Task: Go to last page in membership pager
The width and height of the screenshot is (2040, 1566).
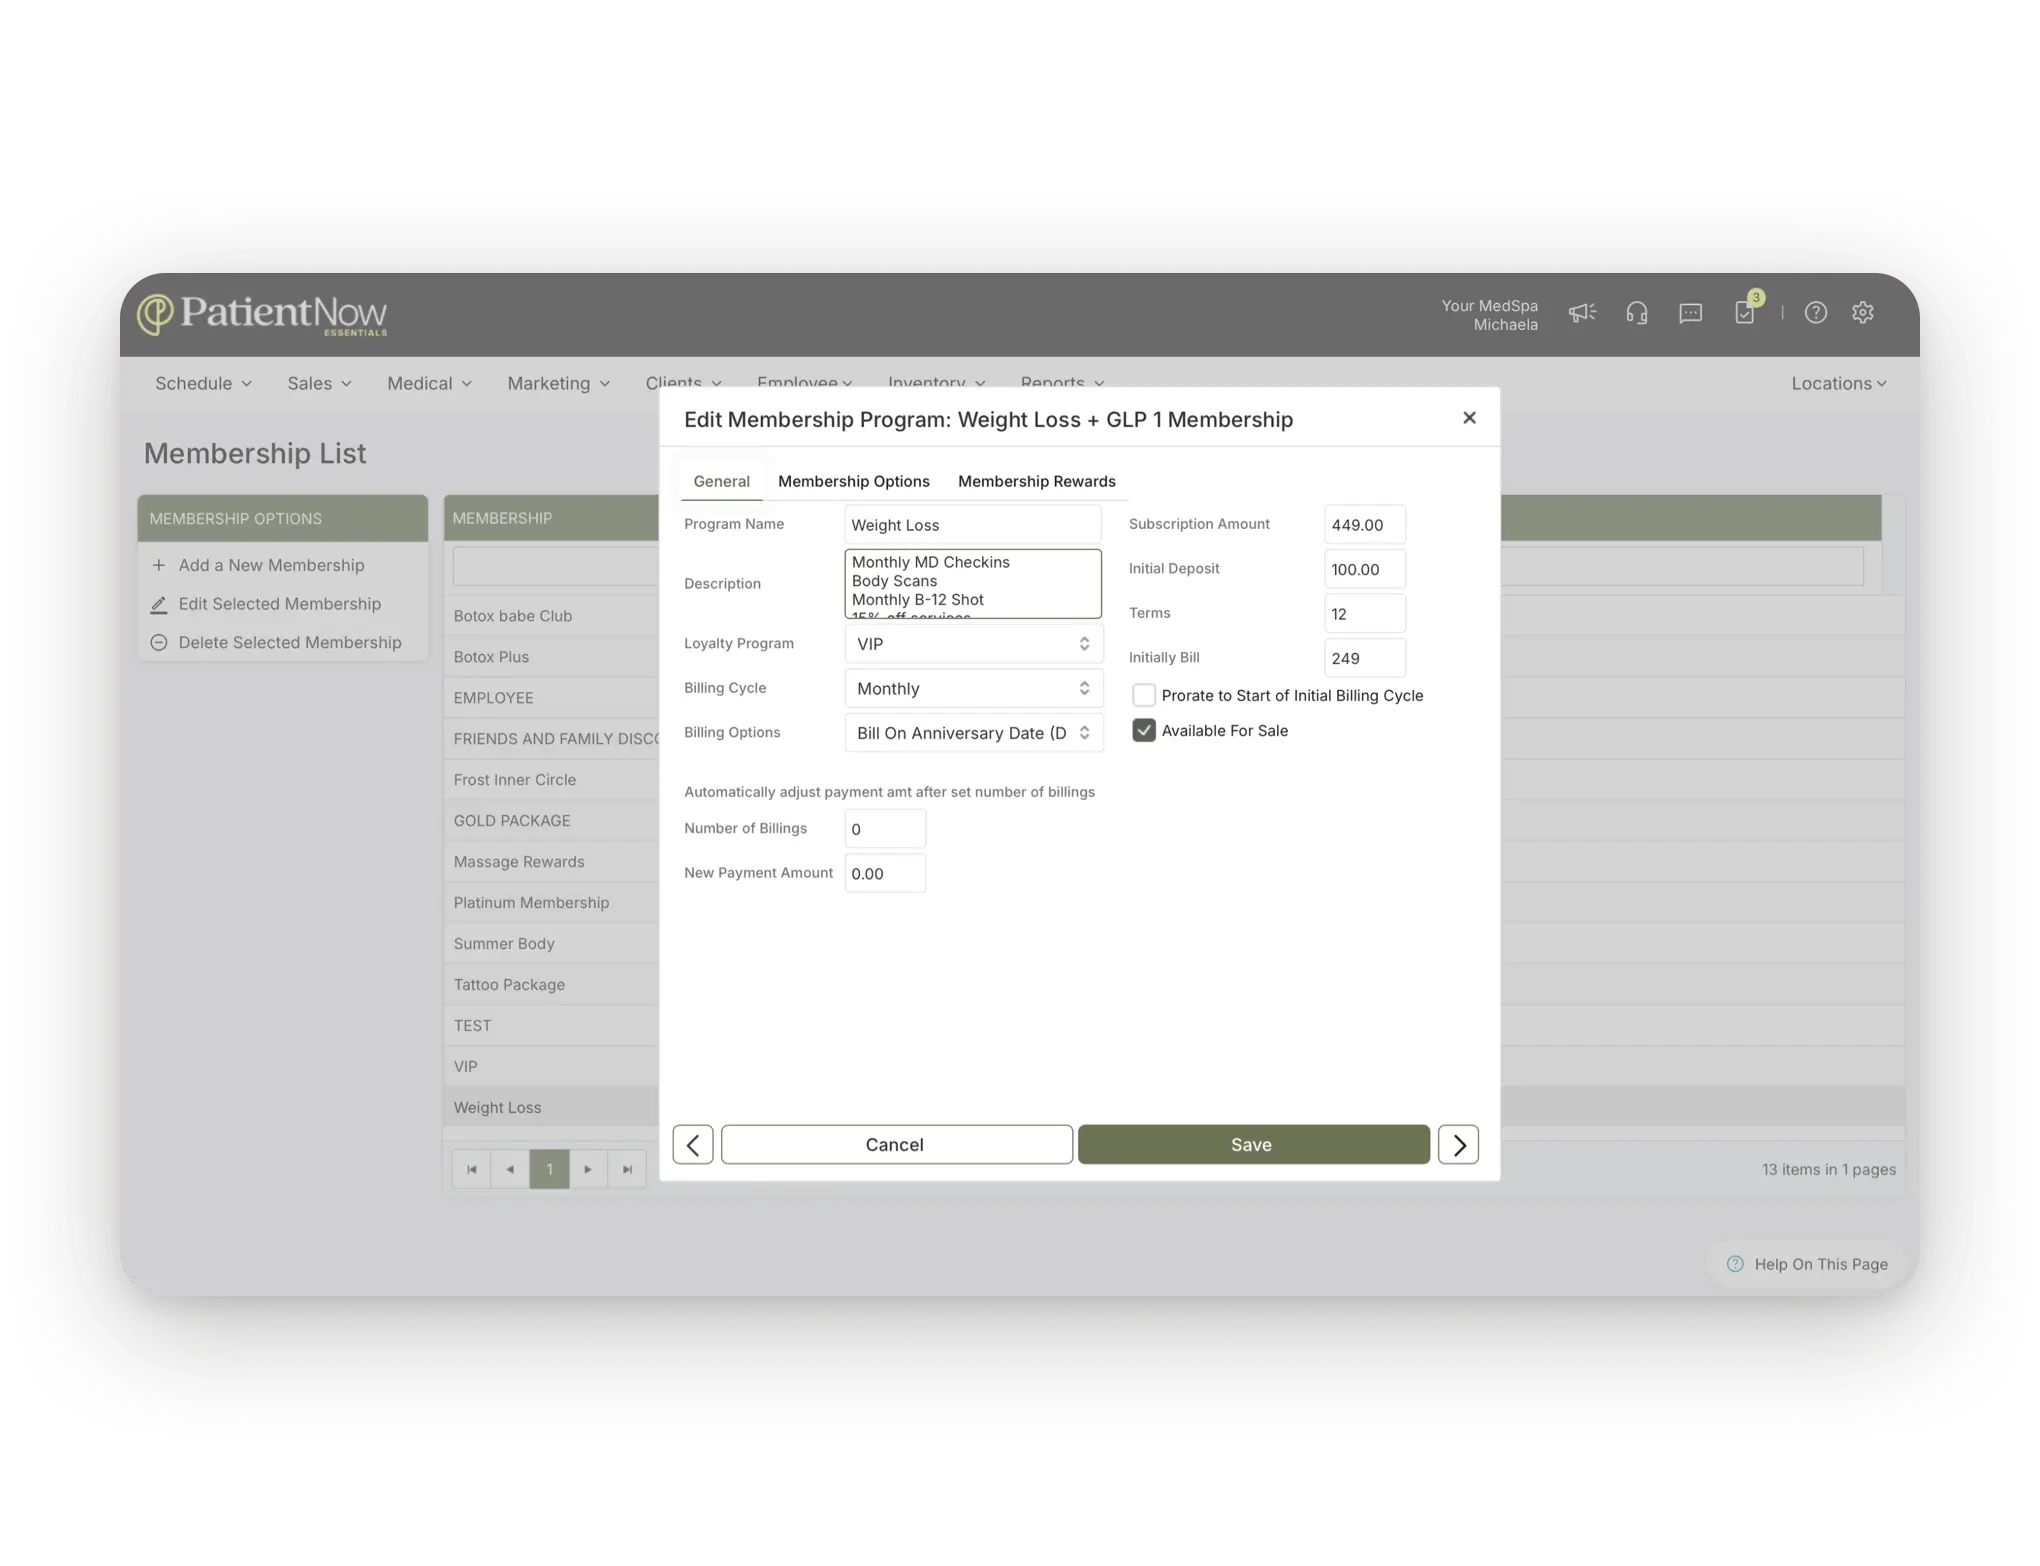Action: tap(627, 1169)
